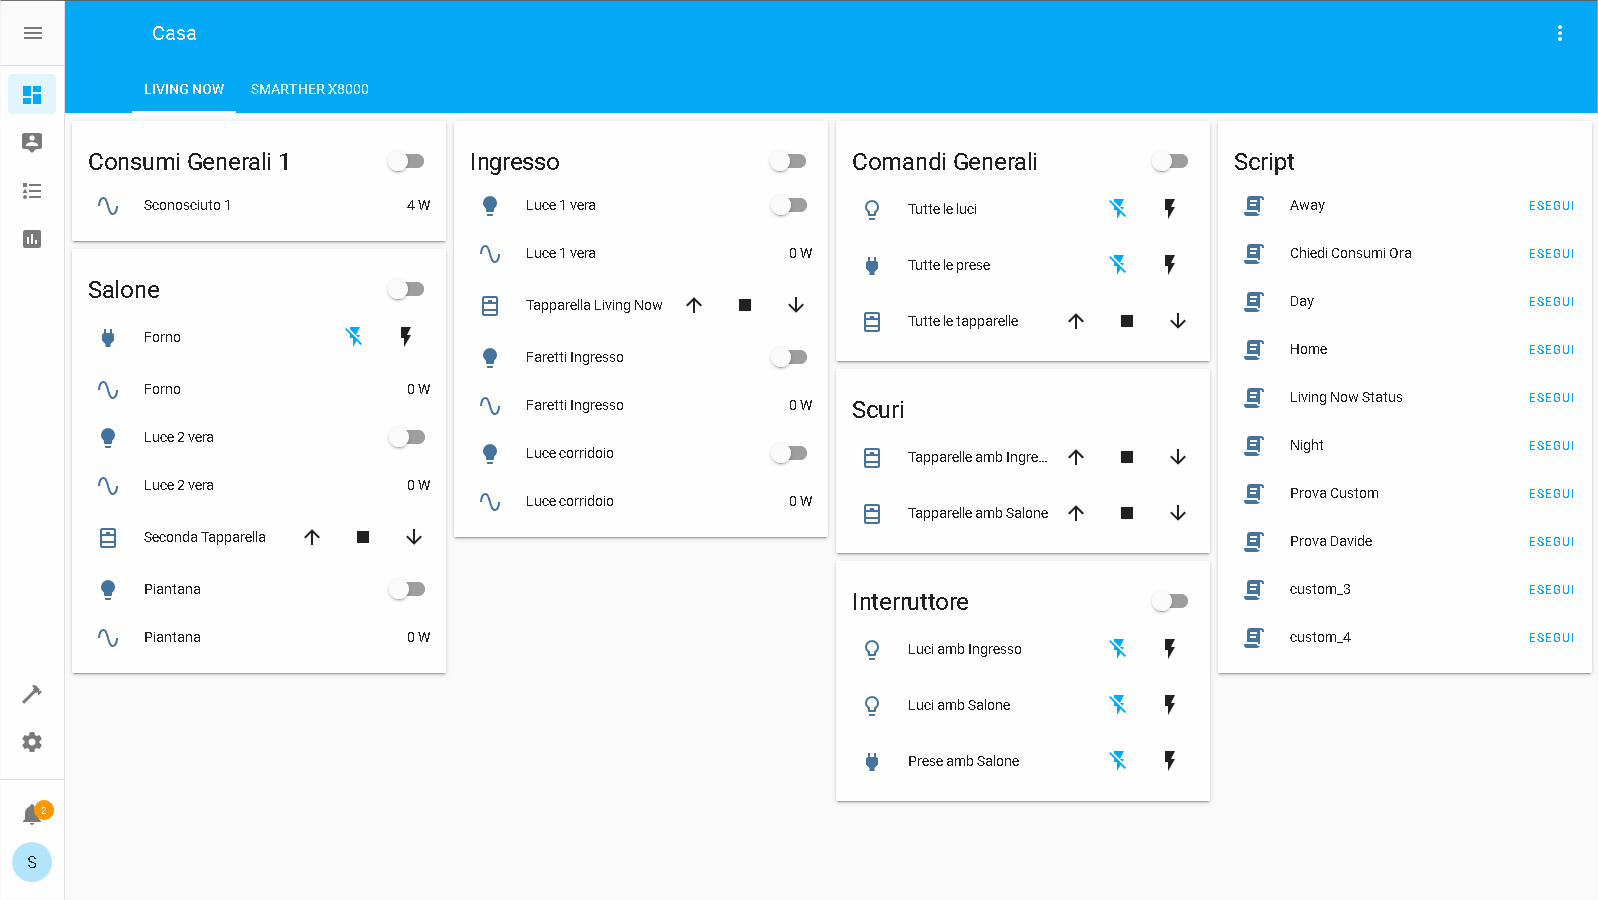Raise Tapparelle amb Ingresso cover
The width and height of the screenshot is (1598, 900).
click(x=1076, y=457)
